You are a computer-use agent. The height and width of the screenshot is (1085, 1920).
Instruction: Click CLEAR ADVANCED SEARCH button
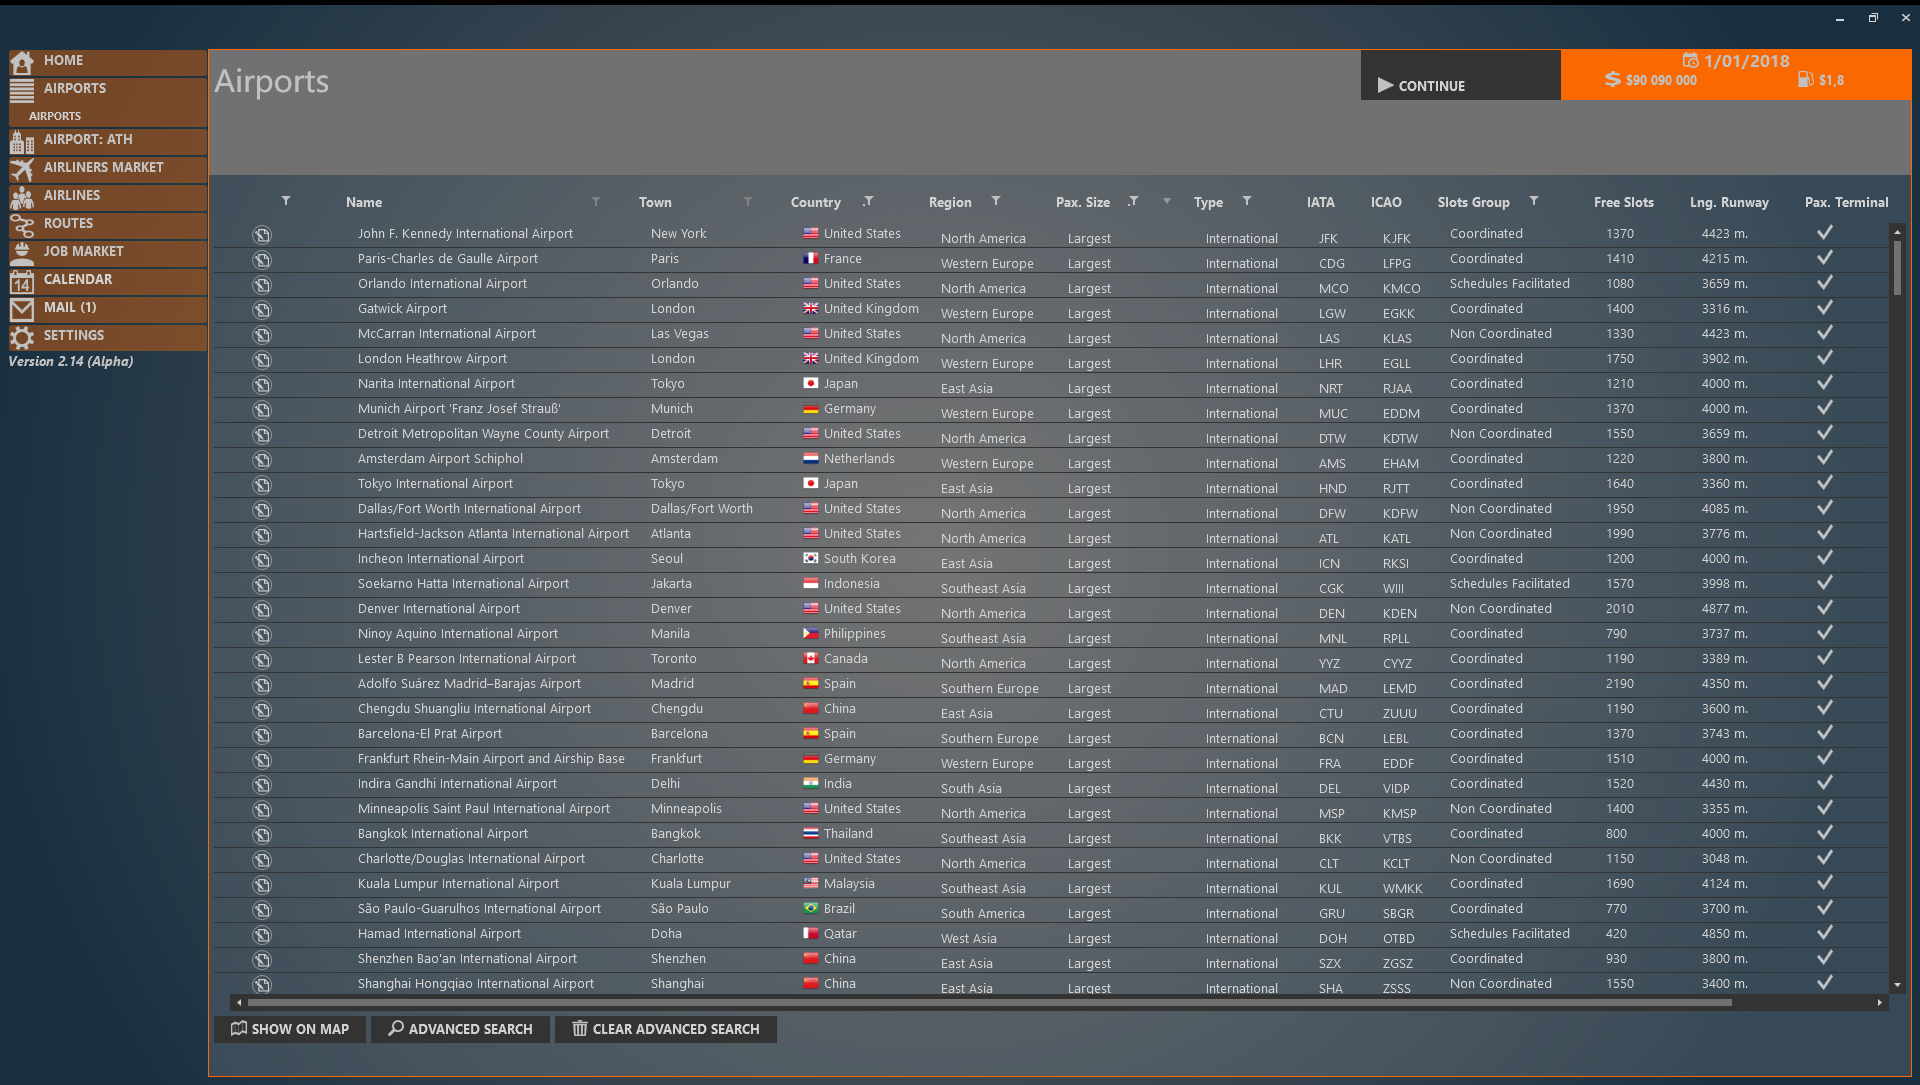tap(666, 1029)
